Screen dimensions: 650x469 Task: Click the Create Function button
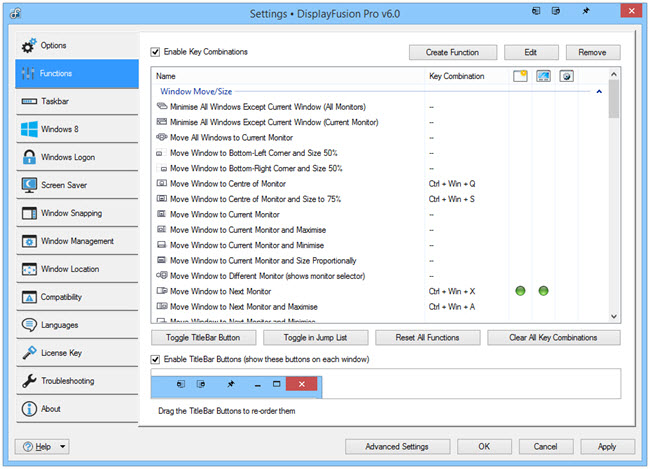pos(452,52)
